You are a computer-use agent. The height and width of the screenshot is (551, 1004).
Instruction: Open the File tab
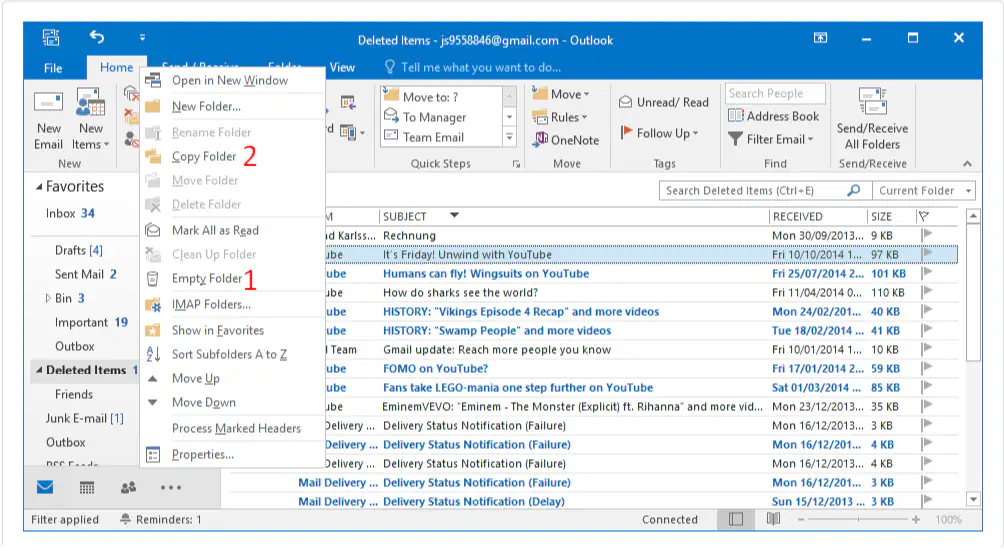(x=53, y=68)
